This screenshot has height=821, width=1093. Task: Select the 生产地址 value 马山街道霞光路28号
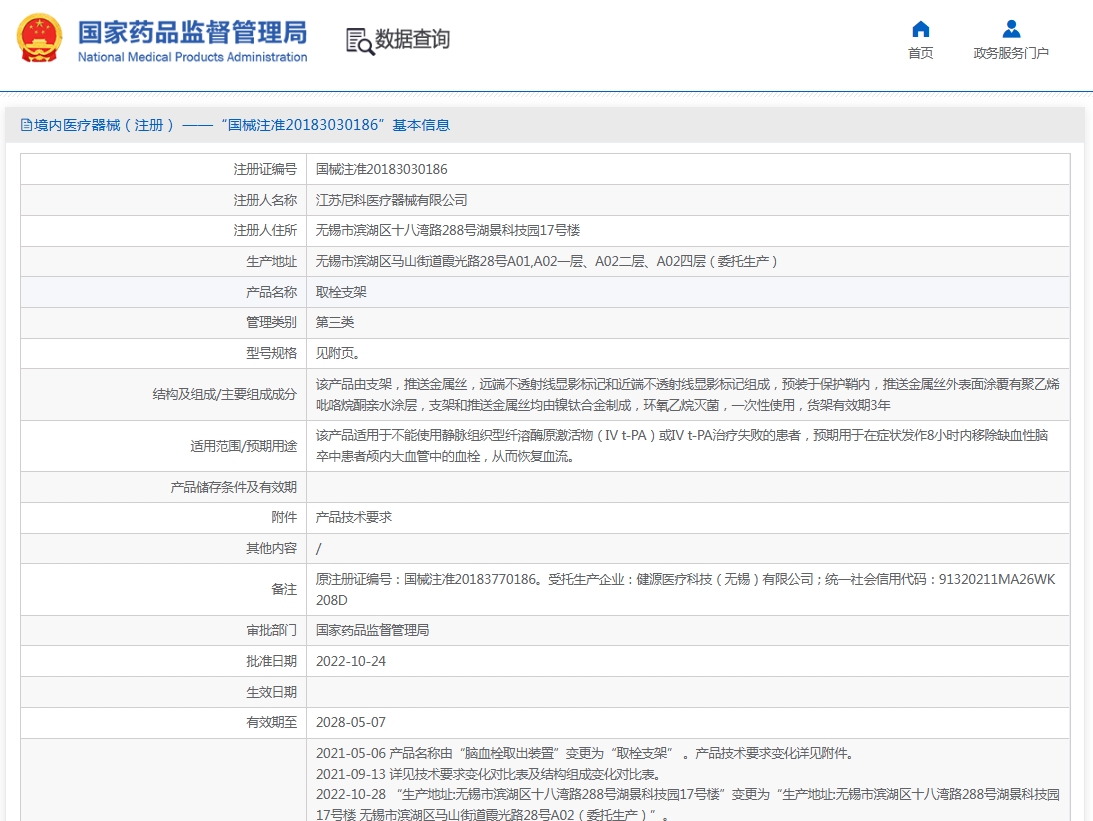click(x=546, y=261)
